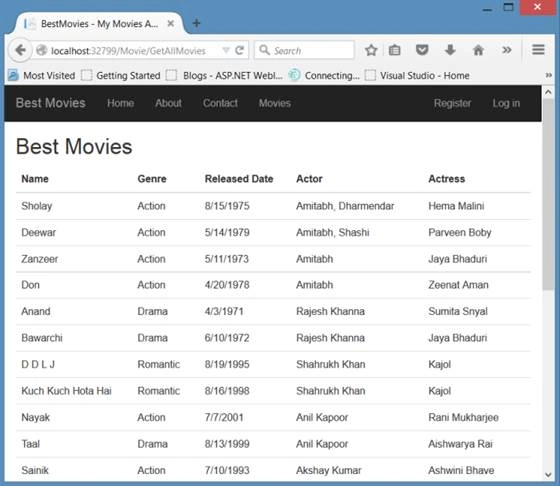Open the Movies item in the navbar
Viewport: 560px width, 486px height.
(x=275, y=103)
